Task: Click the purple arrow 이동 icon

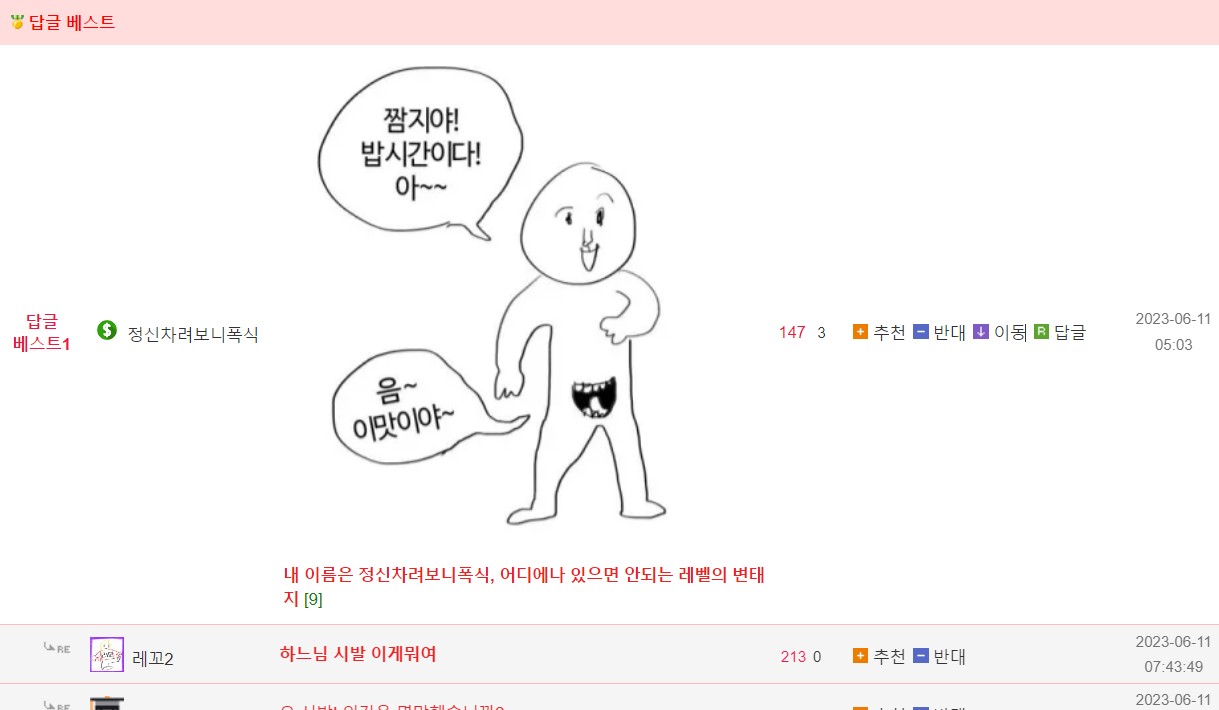Action: [980, 332]
